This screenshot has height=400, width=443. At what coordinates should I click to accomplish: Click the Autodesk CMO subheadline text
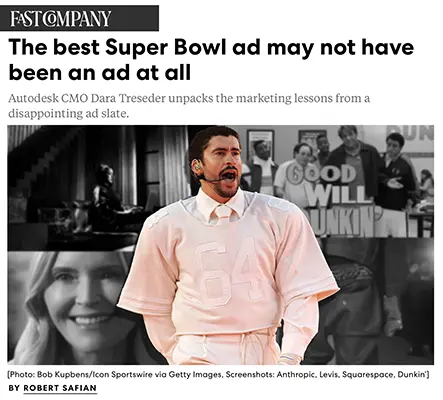(x=189, y=106)
